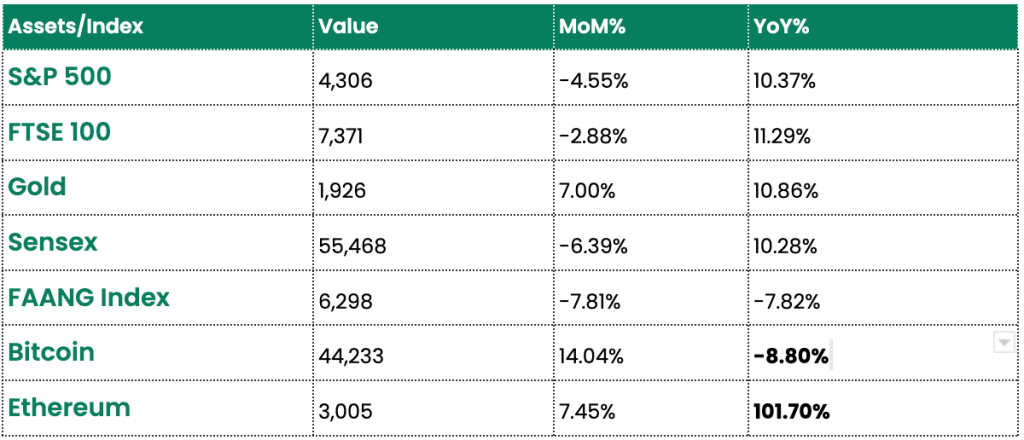Viewport: 1024px width, 440px height.
Task: Select the Bitcoin label cell
Action: coord(159,353)
